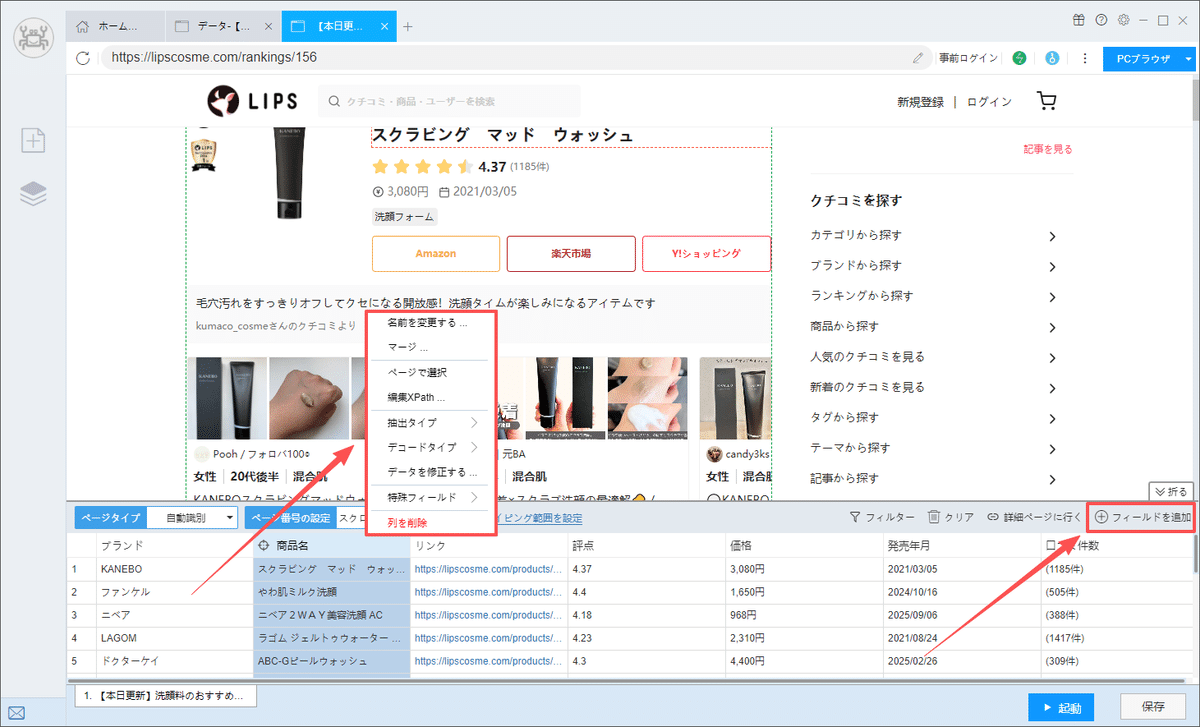
Task: Click the Y!ショッピング button
Action: click(706, 254)
